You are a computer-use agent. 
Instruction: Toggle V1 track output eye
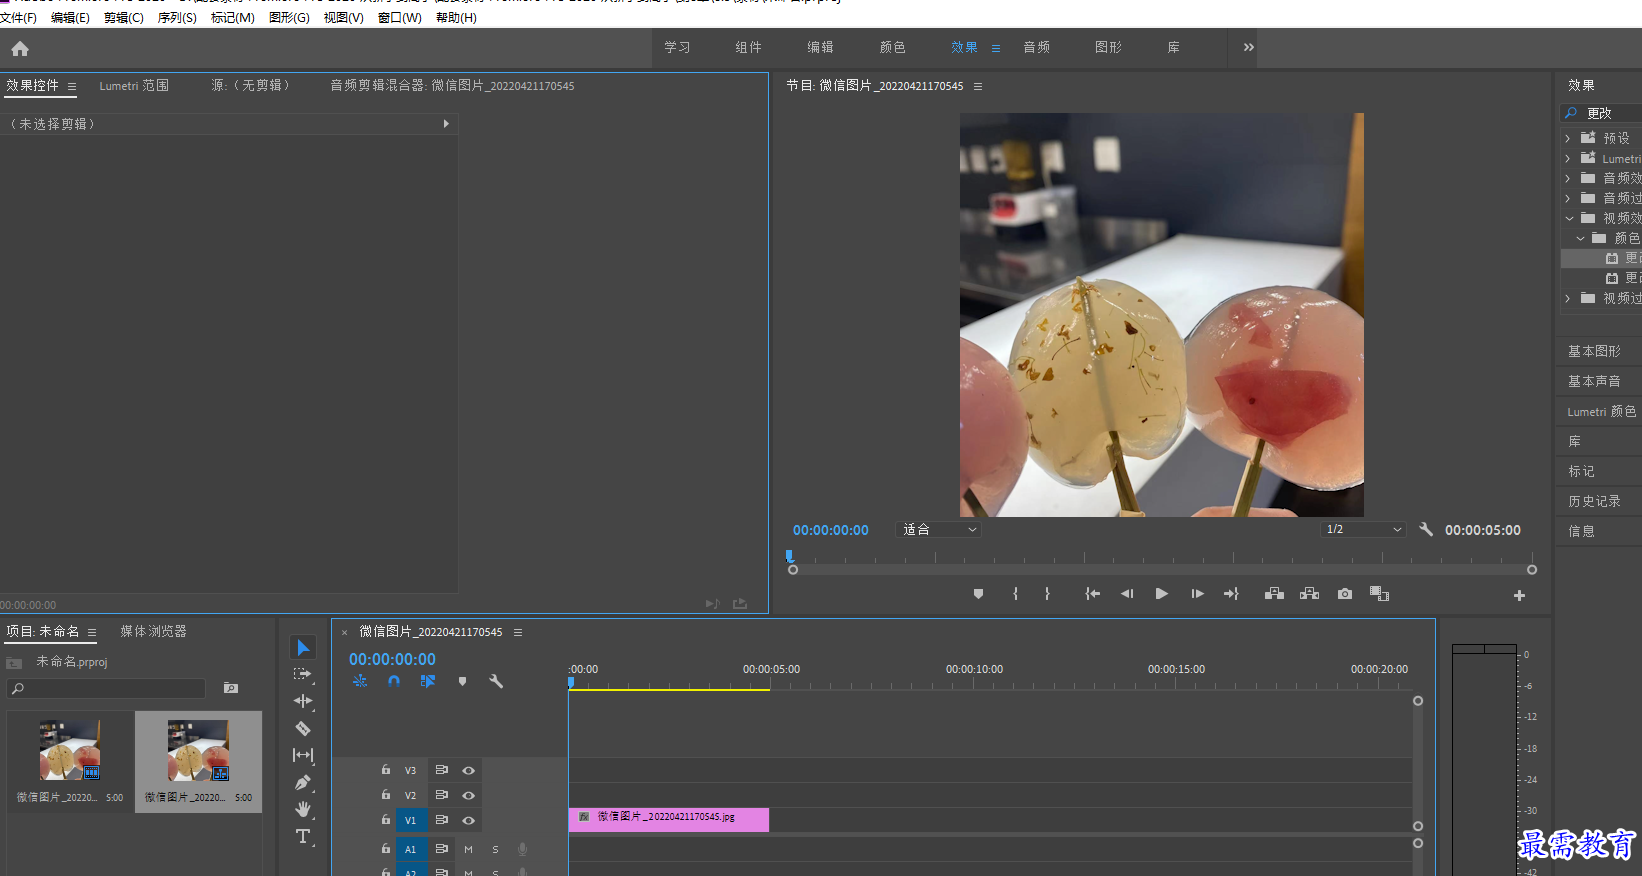click(x=468, y=821)
